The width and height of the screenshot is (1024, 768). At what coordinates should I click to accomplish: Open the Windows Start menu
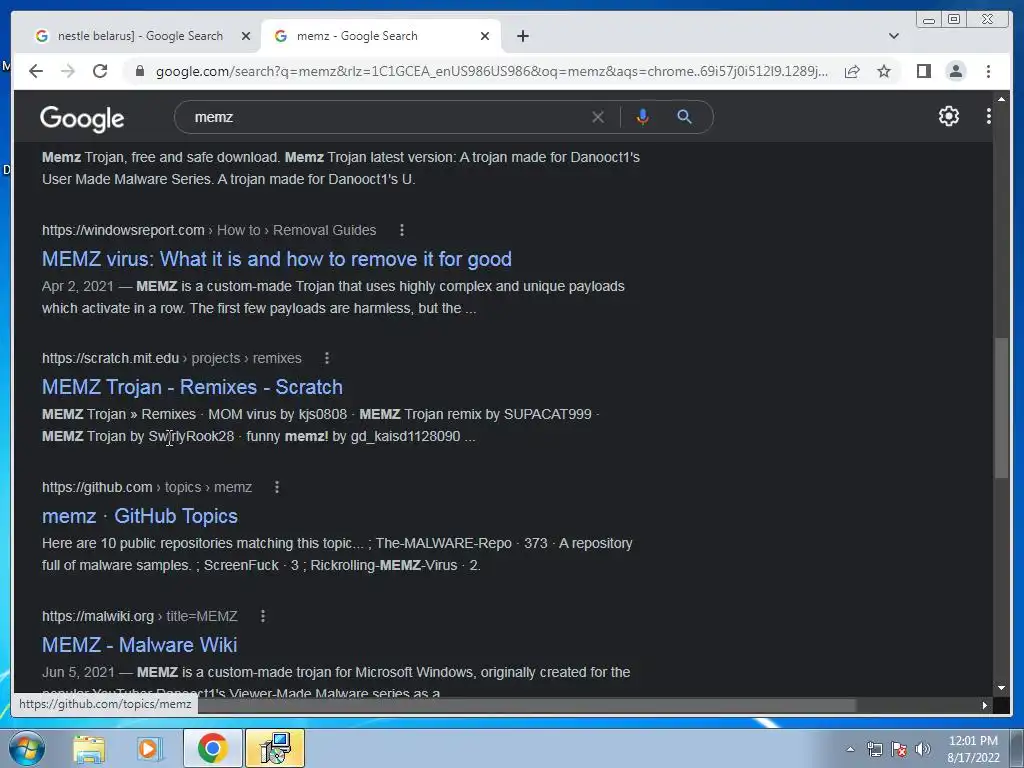point(27,748)
